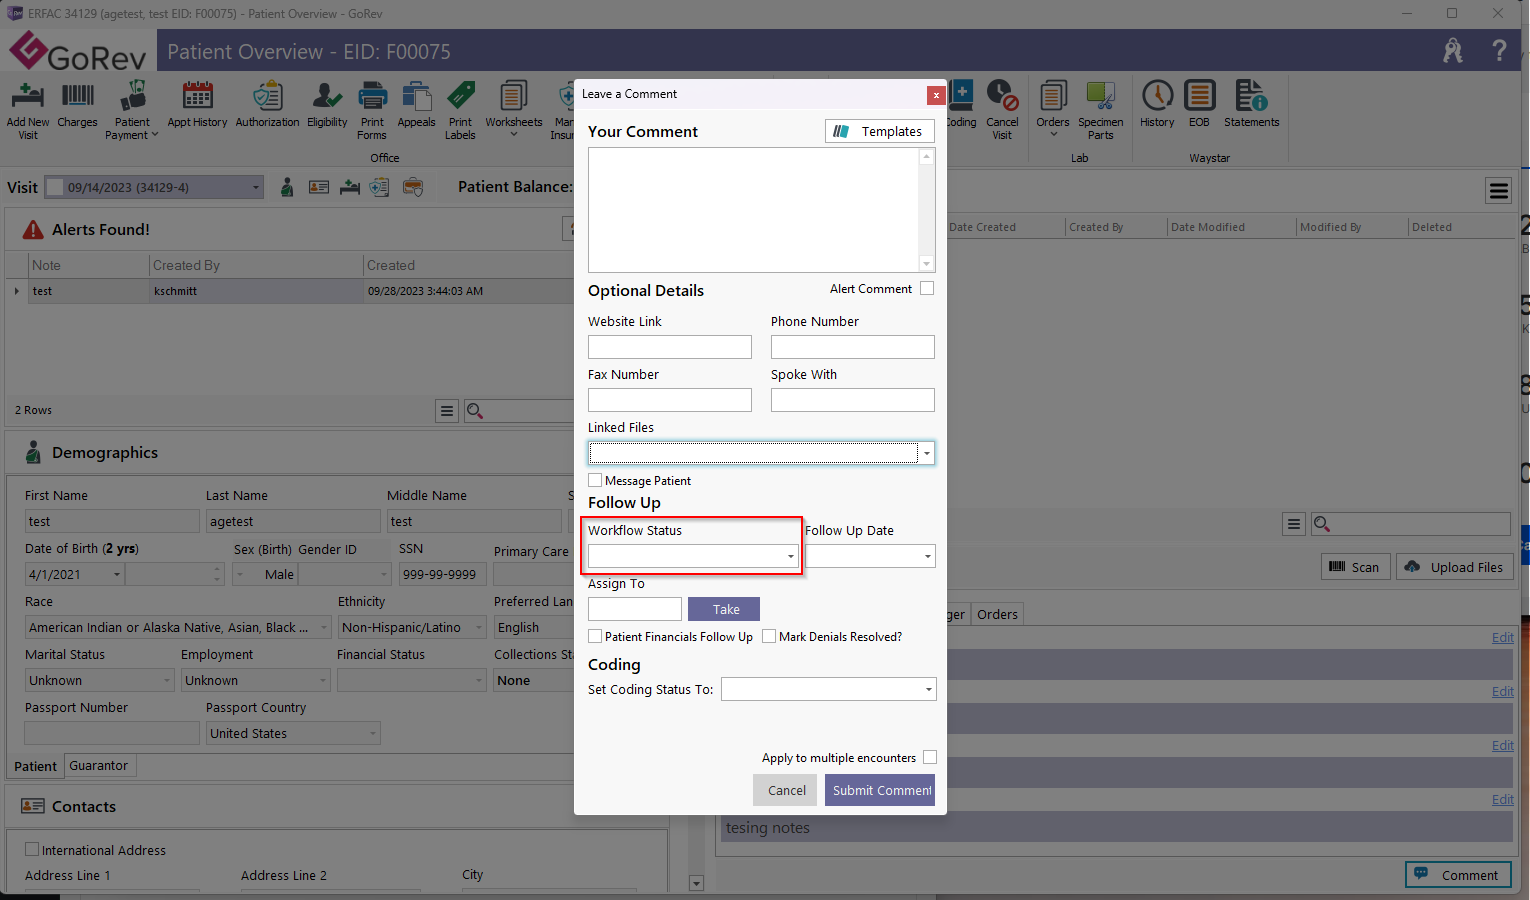The image size is (1530, 900).
Task: Click the Spoke With field
Action: click(x=853, y=400)
